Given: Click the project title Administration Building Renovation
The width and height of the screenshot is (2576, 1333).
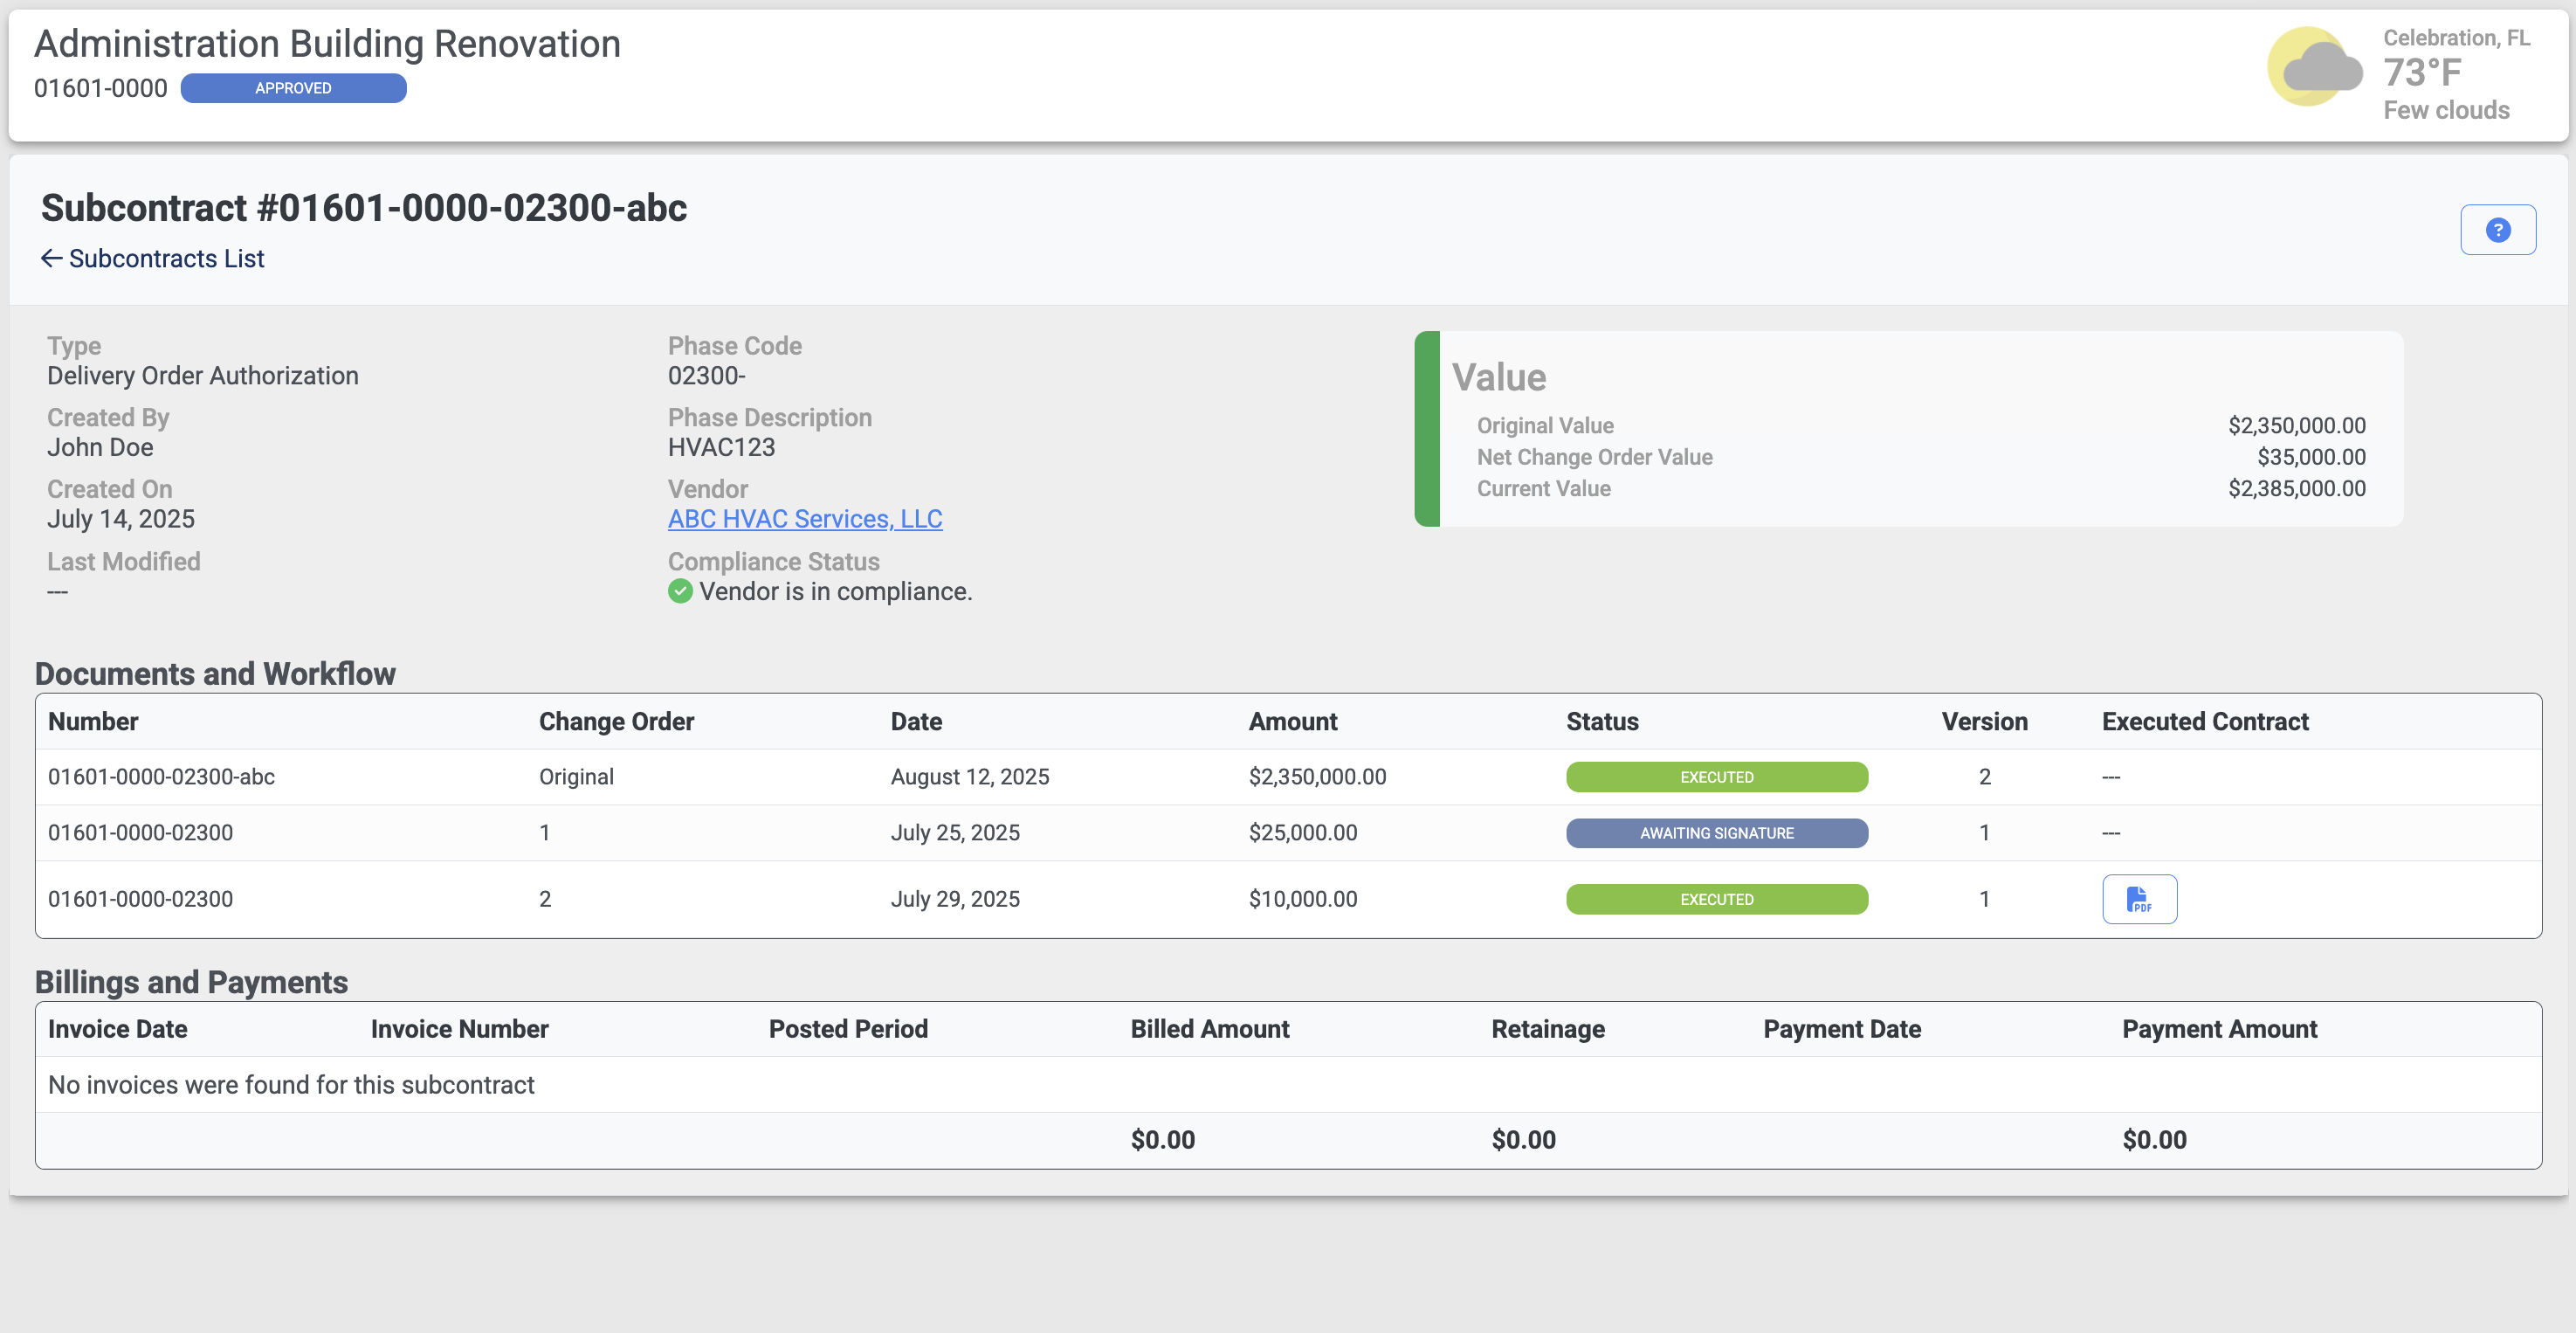Looking at the screenshot, I should click(x=327, y=43).
